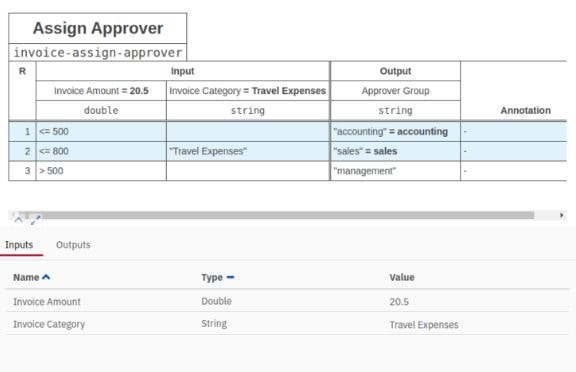
Task: Select the Invoice Category input row
Action: (287, 324)
